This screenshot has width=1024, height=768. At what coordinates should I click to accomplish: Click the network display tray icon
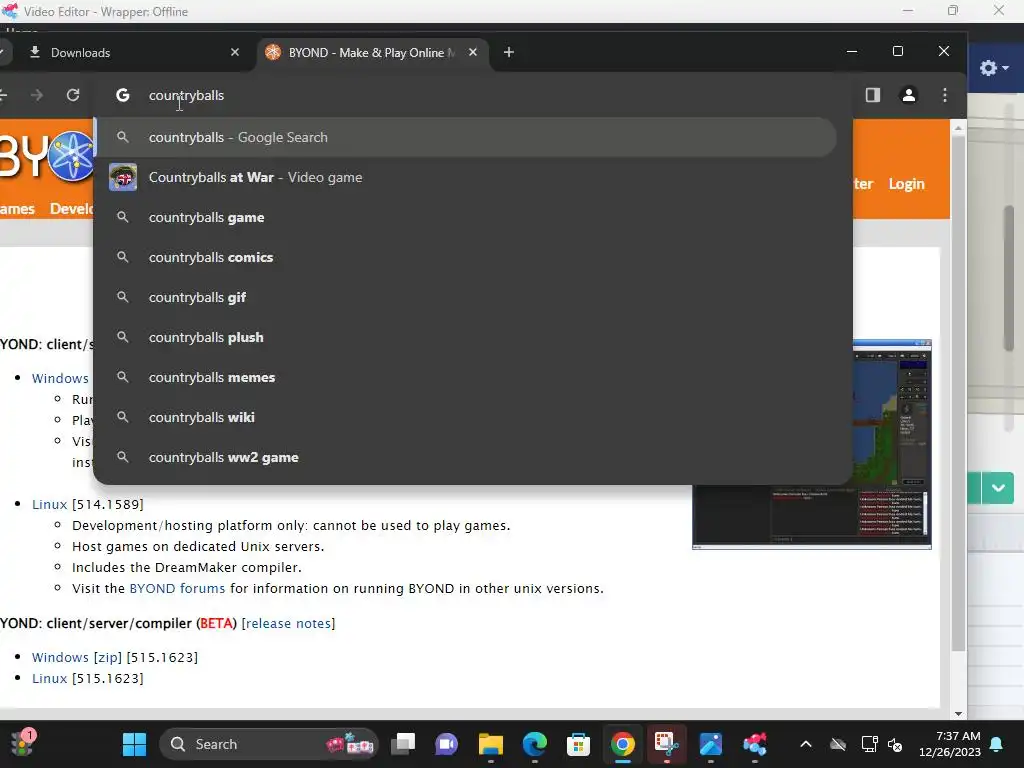[869, 744]
